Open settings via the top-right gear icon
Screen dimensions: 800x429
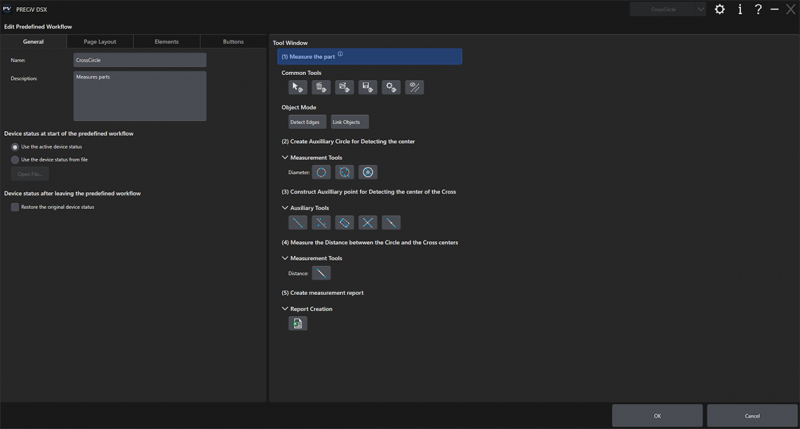pyautogui.click(x=720, y=9)
